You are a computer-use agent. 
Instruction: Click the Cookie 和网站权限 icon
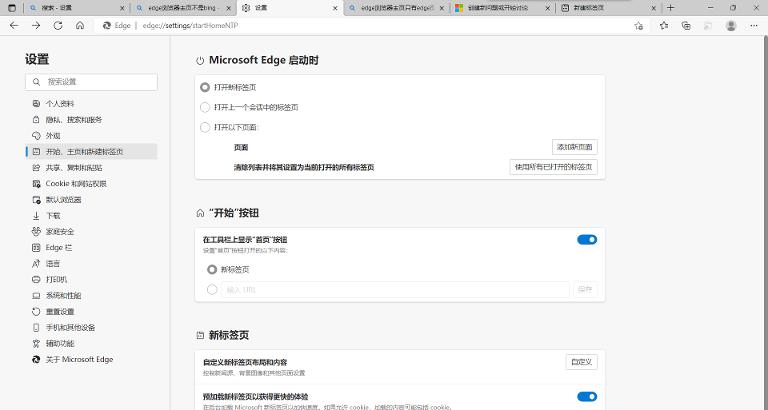(x=36, y=184)
